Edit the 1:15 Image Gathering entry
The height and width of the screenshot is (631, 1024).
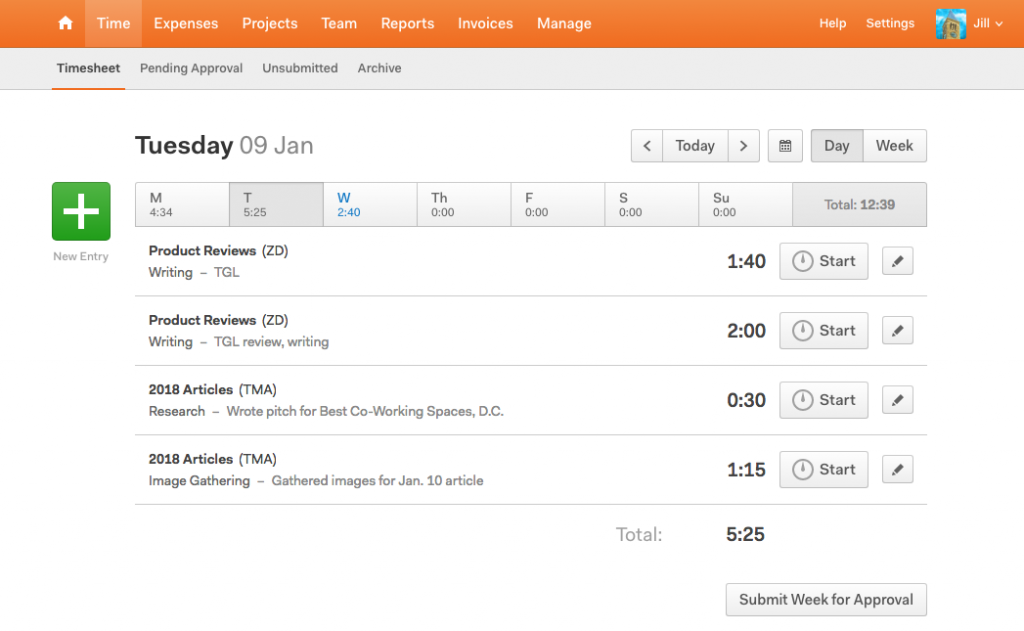[x=897, y=469]
